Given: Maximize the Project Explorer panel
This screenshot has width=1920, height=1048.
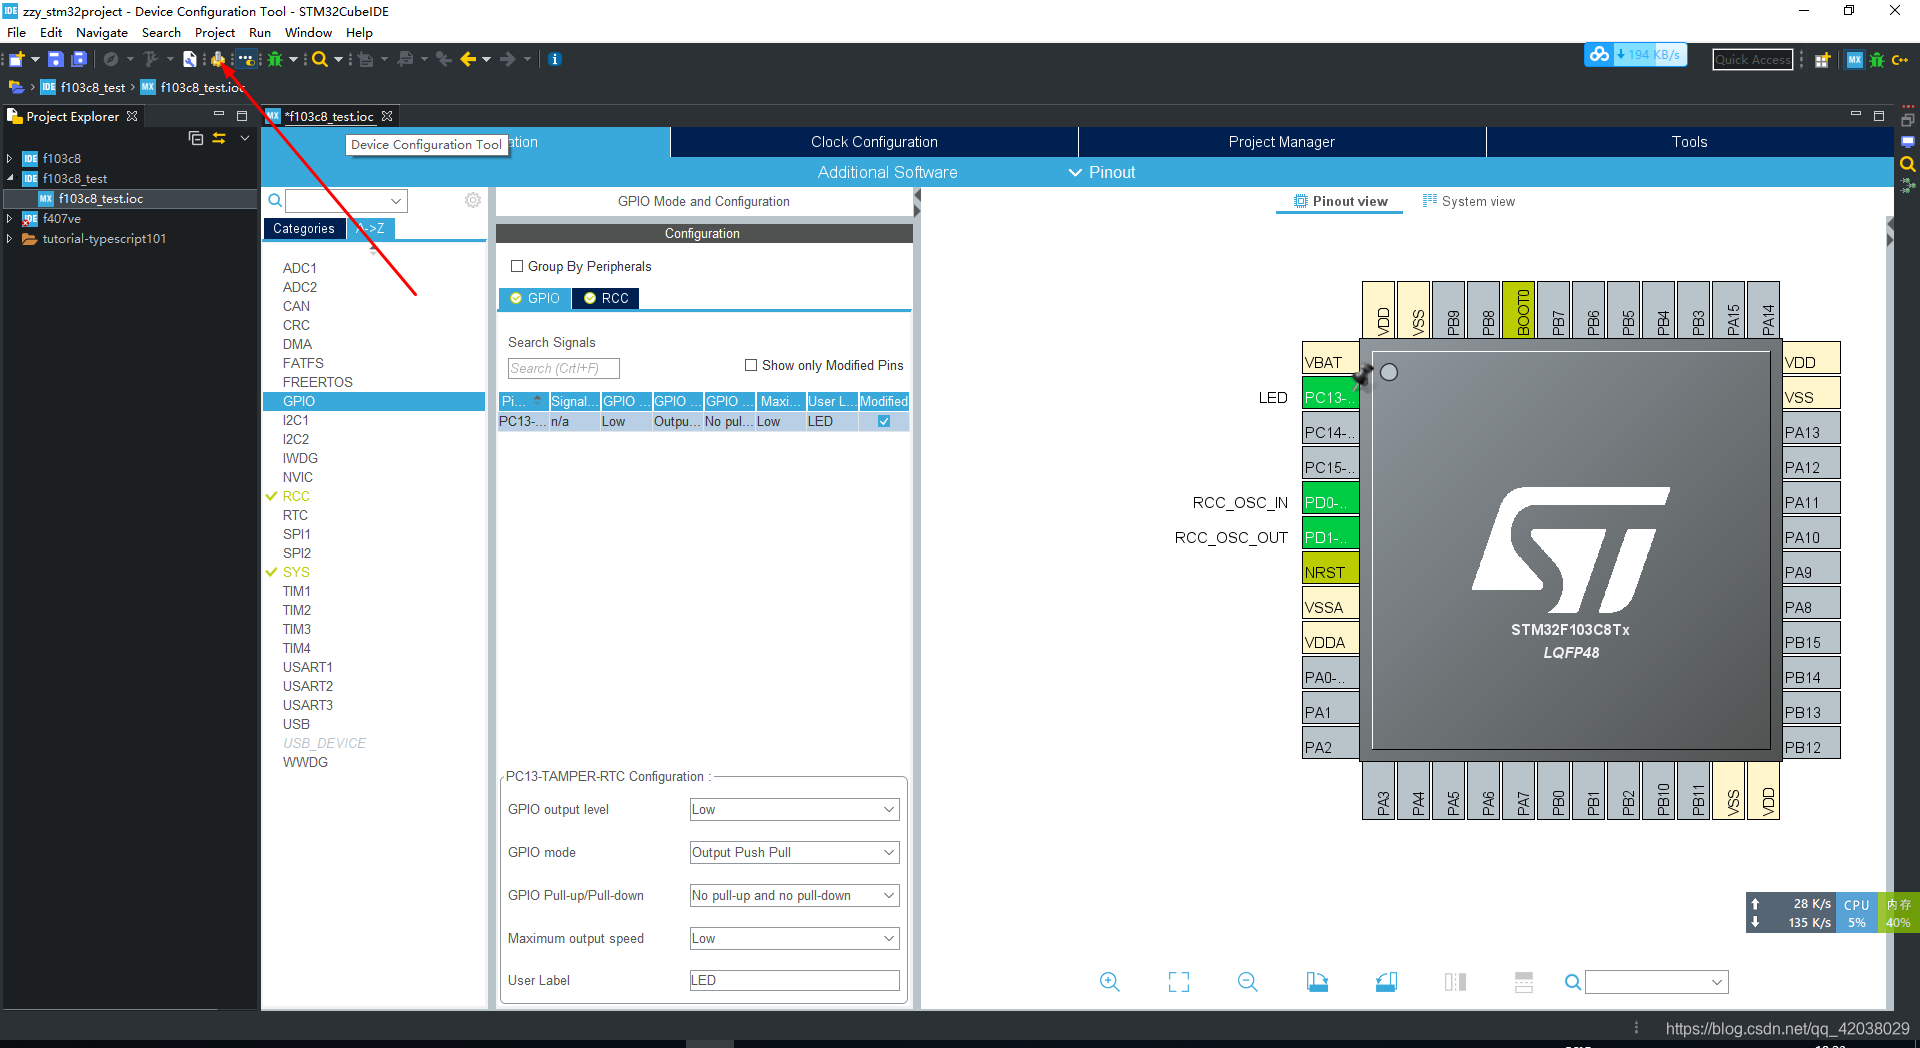Looking at the screenshot, I should [241, 116].
